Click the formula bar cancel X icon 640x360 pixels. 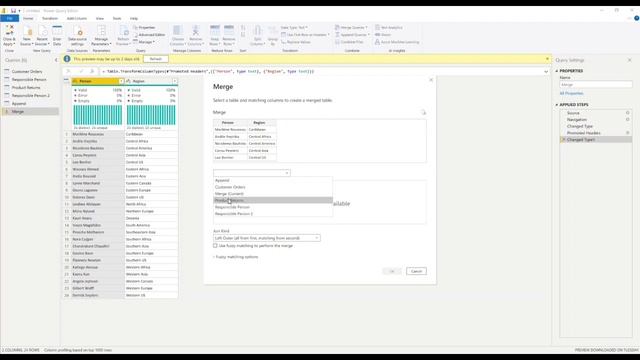click(68, 71)
